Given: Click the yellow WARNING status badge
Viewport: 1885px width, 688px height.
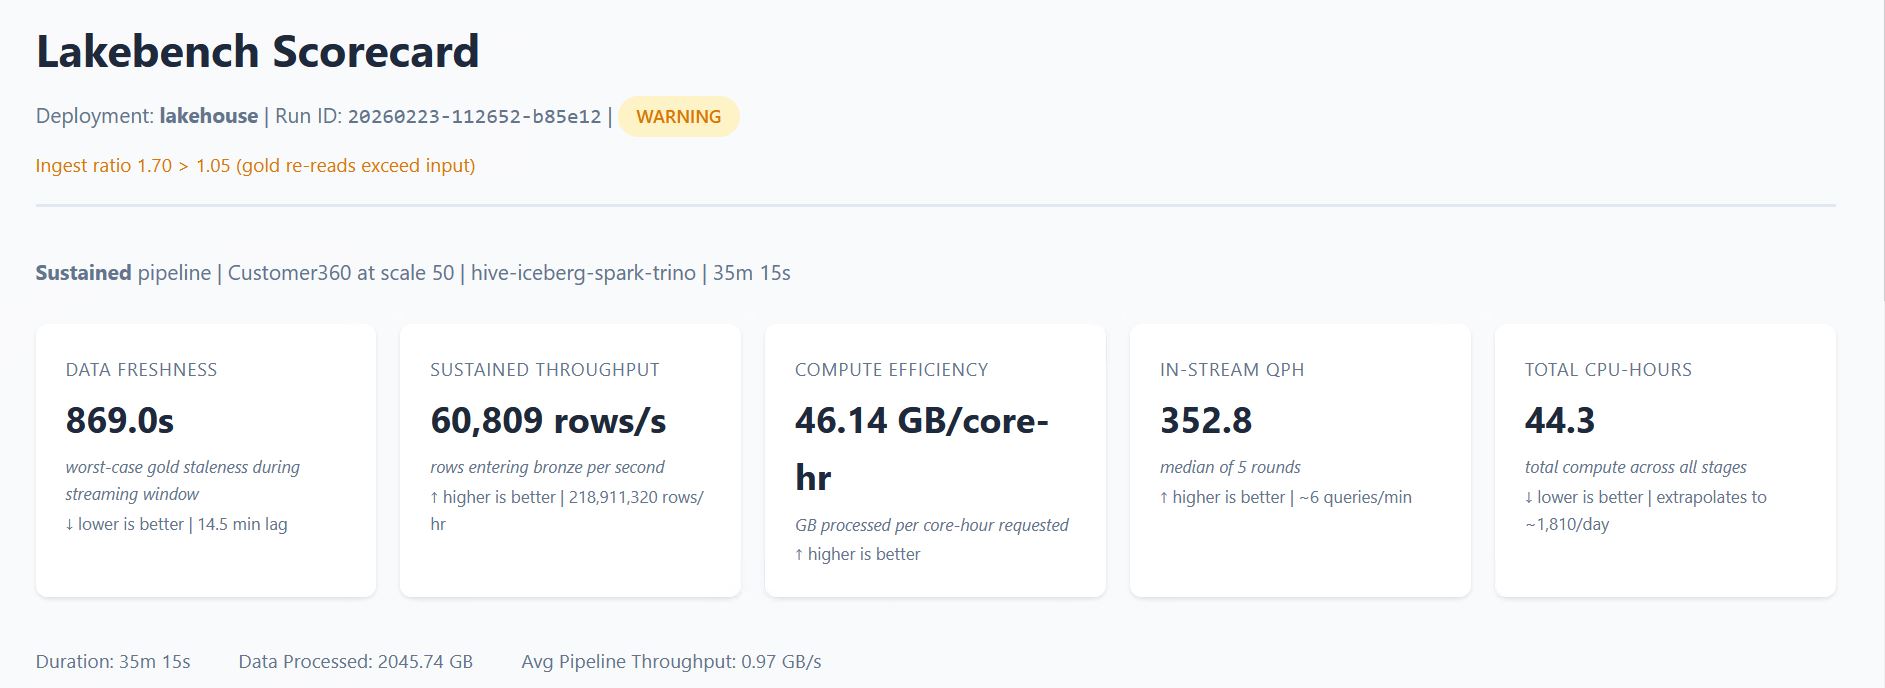Looking at the screenshot, I should pyautogui.click(x=678, y=117).
